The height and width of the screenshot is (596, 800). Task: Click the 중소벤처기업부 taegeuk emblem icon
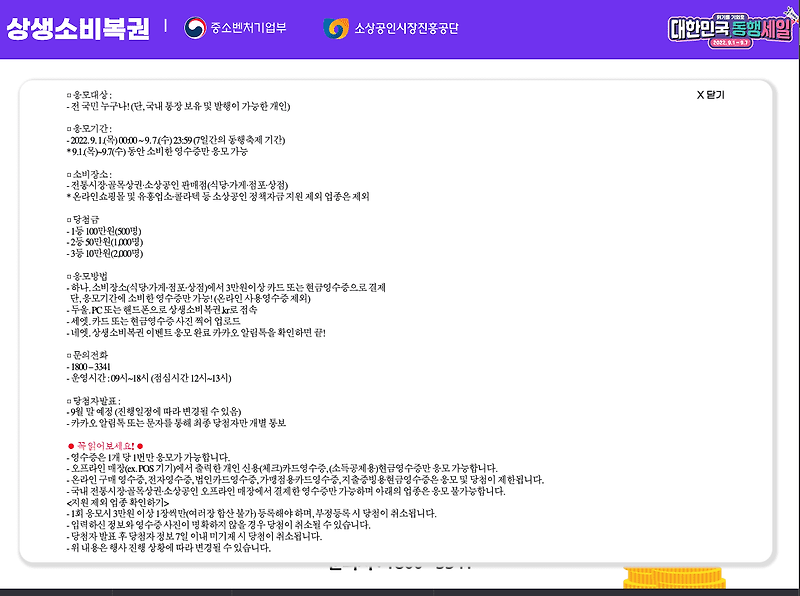[x=195, y=28]
